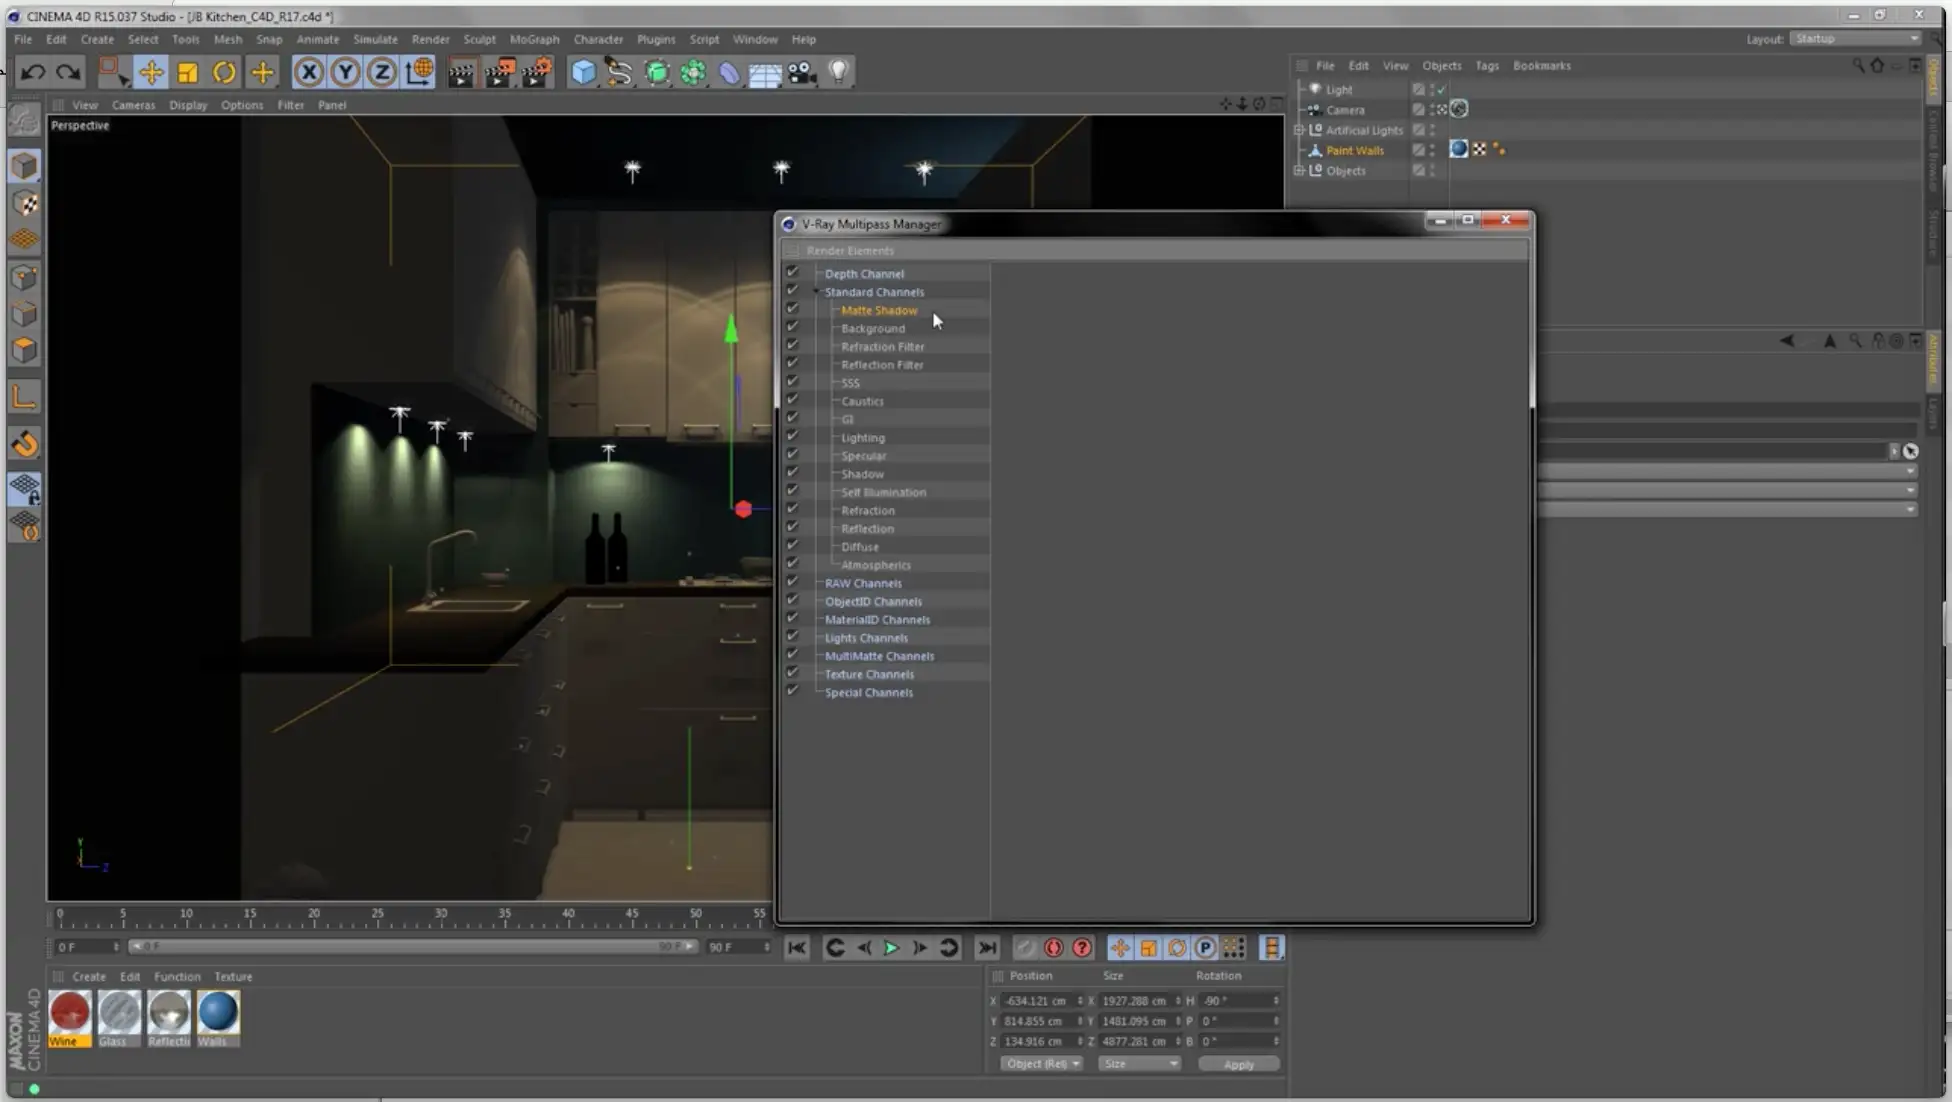
Task: Toggle Y axis lock
Action: tap(345, 72)
